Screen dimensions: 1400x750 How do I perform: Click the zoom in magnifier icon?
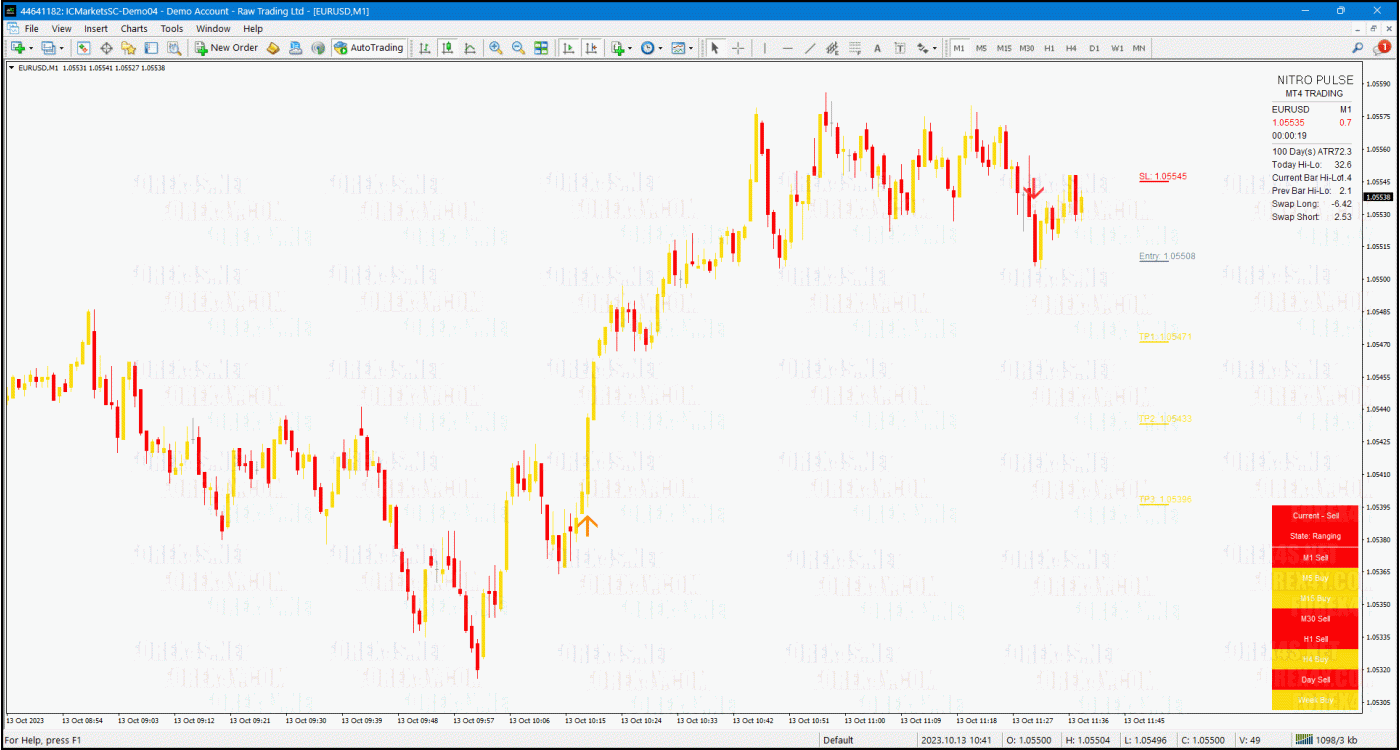(496, 48)
